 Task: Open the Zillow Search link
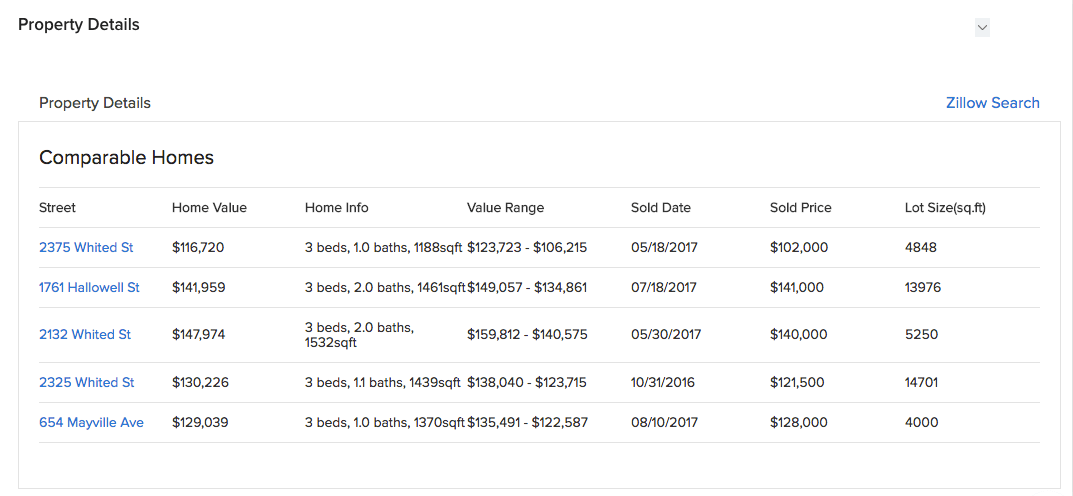(x=992, y=103)
